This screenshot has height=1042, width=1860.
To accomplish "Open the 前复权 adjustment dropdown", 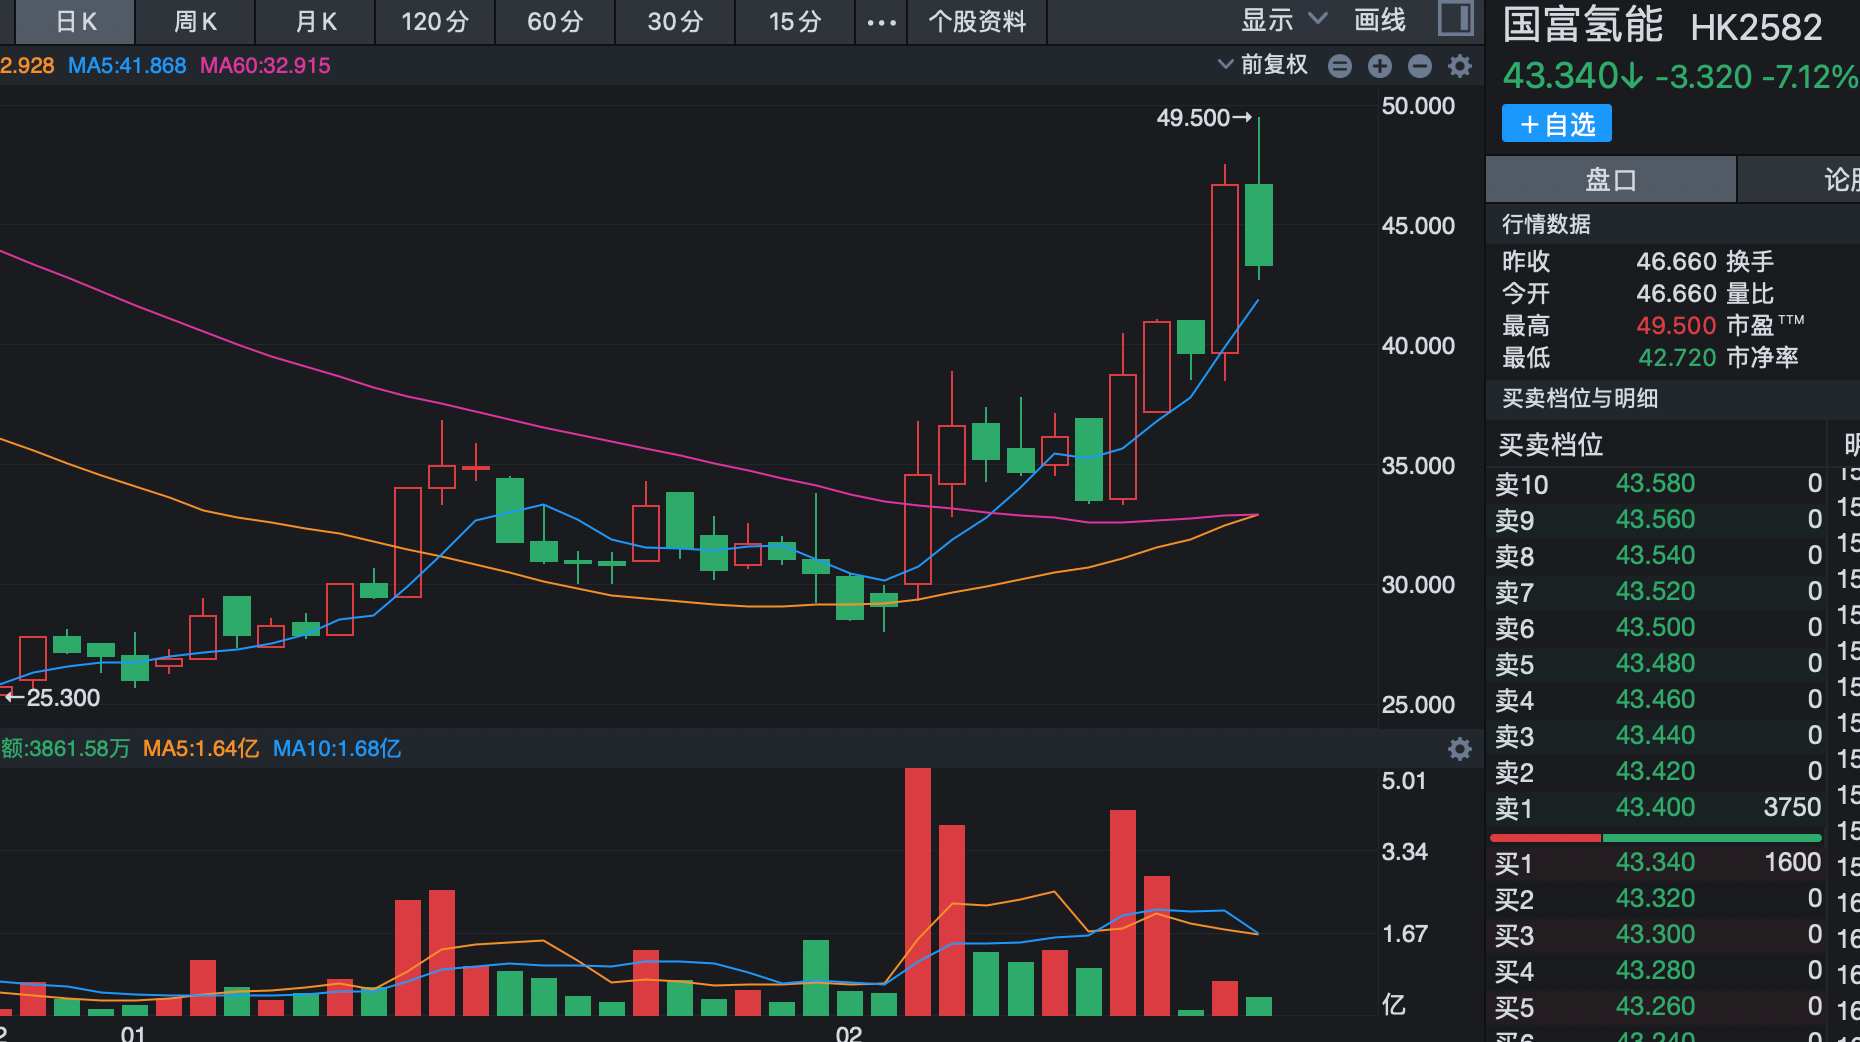I will point(1263,65).
